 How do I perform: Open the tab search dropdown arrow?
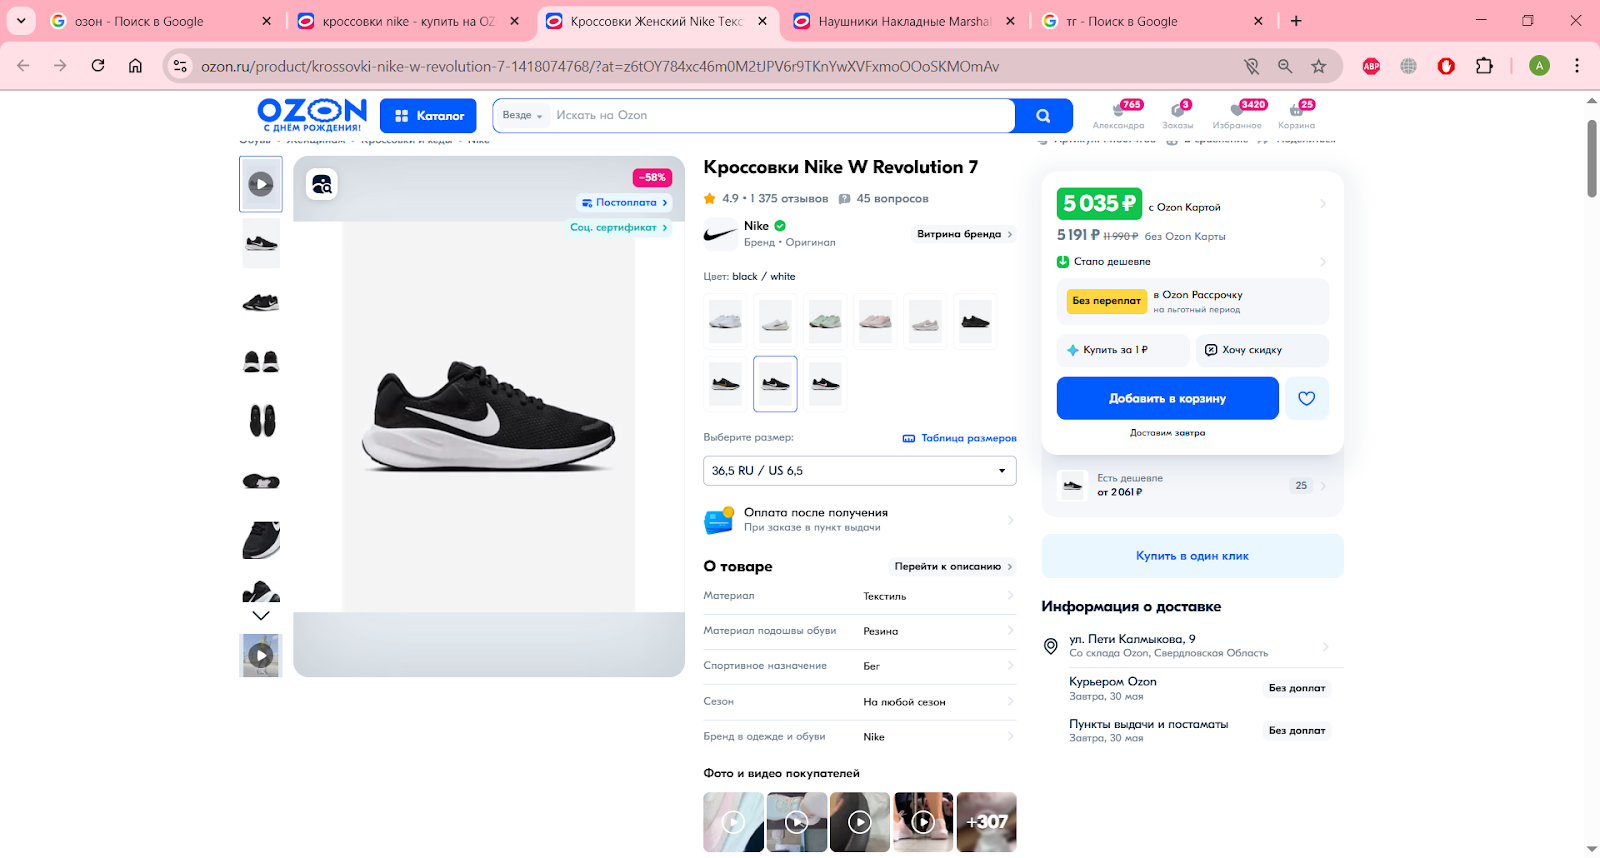[21, 21]
